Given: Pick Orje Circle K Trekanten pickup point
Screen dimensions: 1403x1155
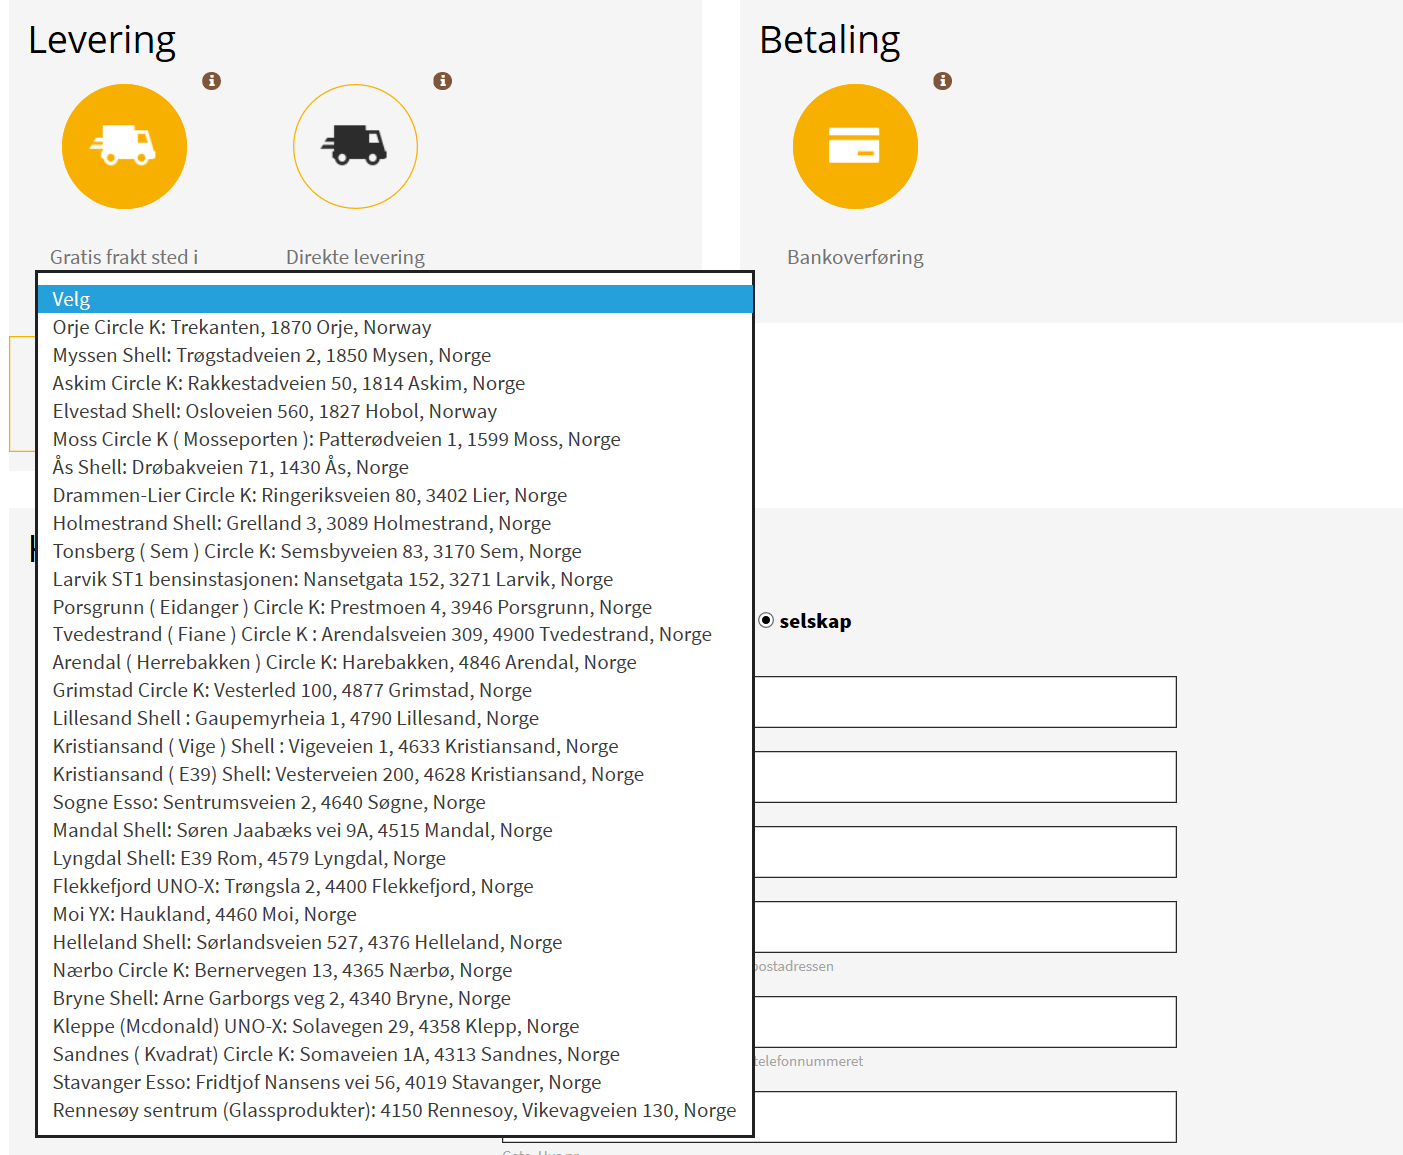Looking at the screenshot, I should tap(395, 327).
